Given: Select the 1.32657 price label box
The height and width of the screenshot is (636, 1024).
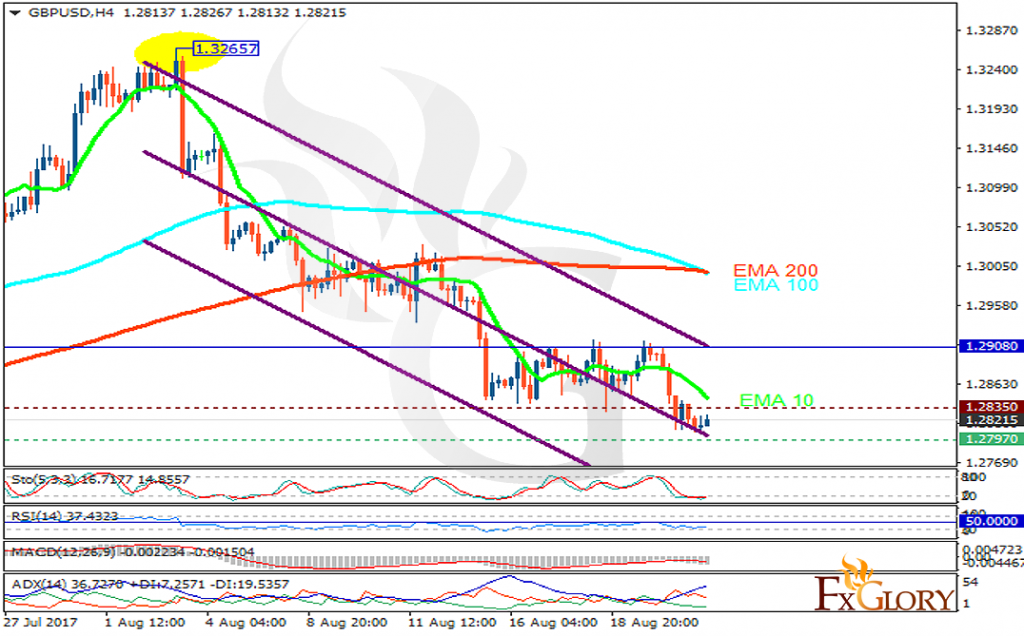Looking at the screenshot, I should click(x=227, y=48).
